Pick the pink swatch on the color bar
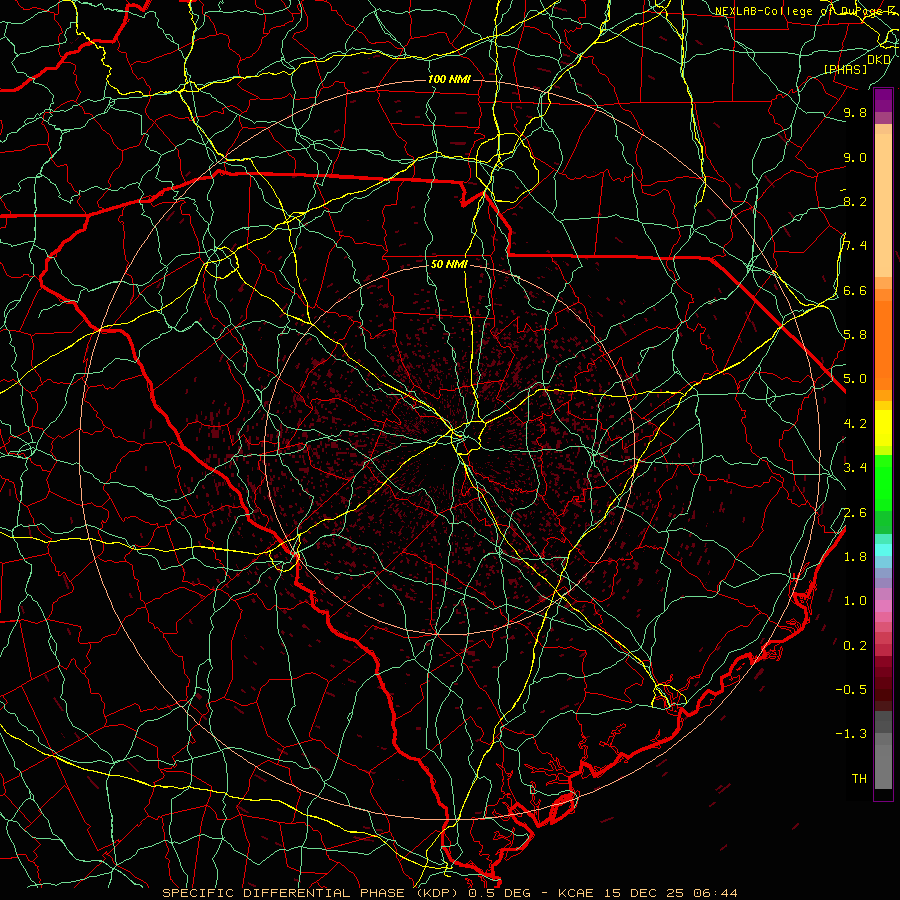Screen dimensions: 900x900 [883, 606]
